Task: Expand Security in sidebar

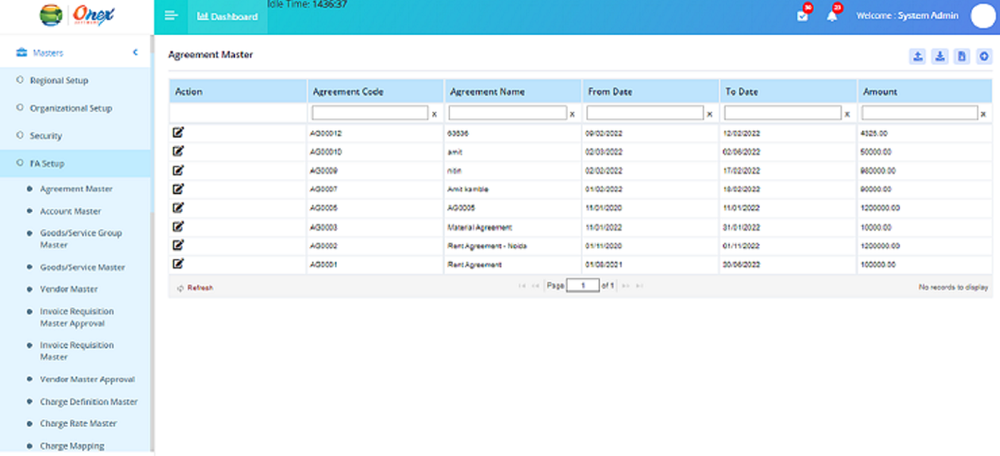Action: tap(46, 136)
